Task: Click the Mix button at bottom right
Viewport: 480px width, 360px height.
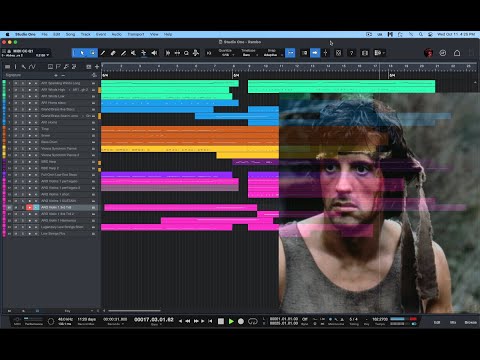Action: (453, 322)
